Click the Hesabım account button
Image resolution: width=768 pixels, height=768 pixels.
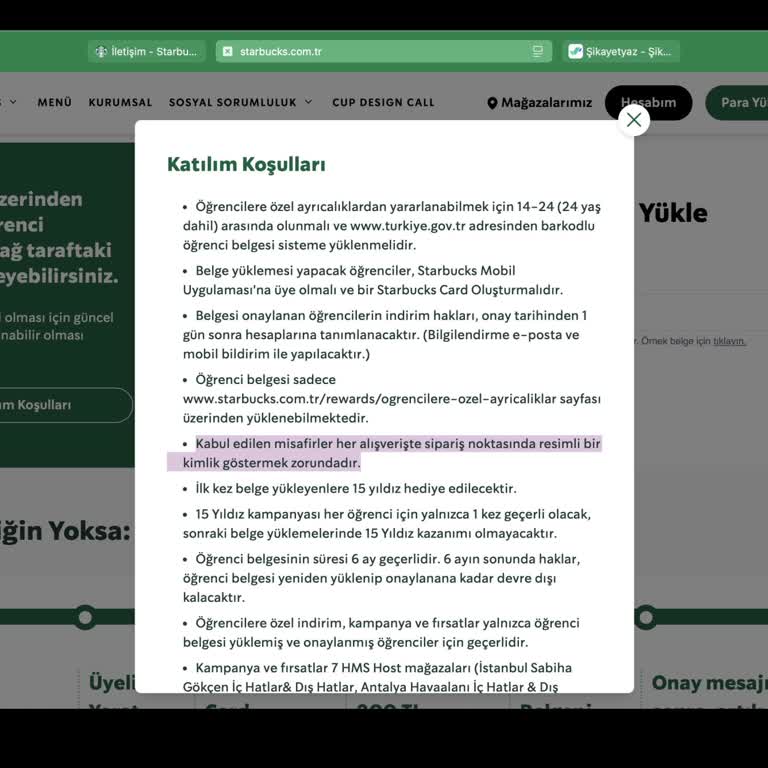(x=648, y=102)
